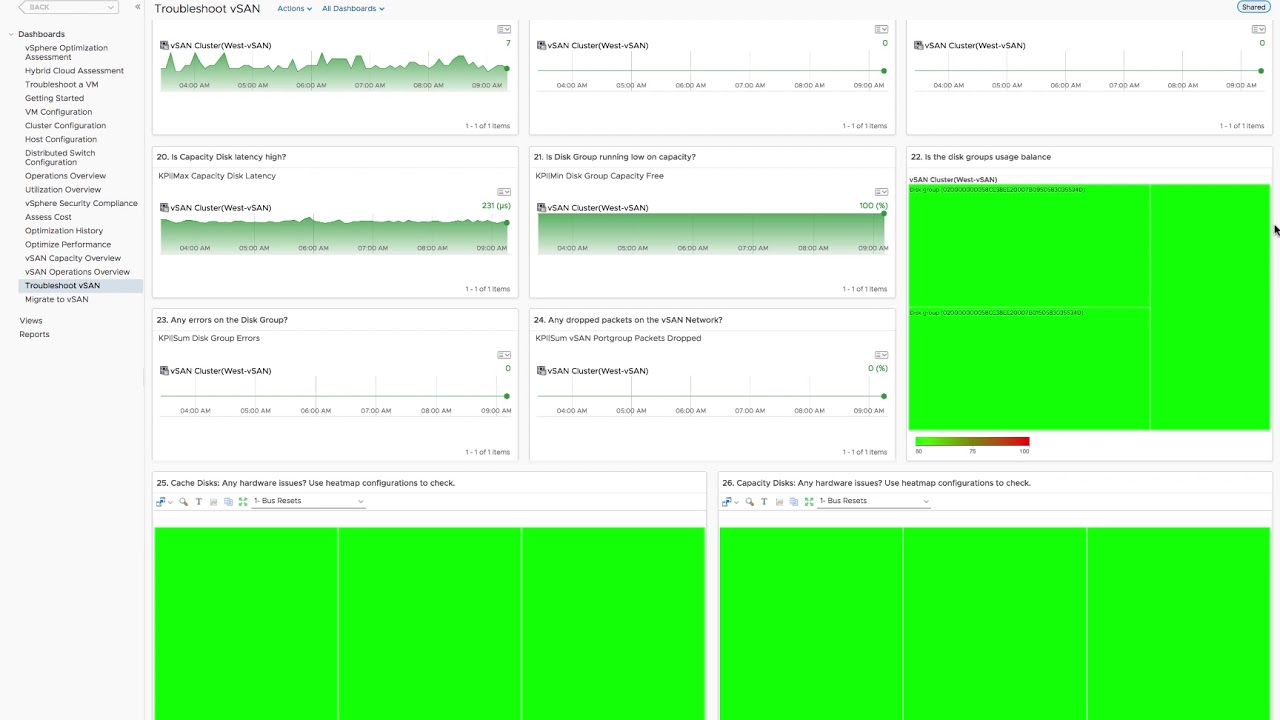Select the second disk group heatmap tile in widget 22
1280x720 pixels.
click(x=1029, y=369)
